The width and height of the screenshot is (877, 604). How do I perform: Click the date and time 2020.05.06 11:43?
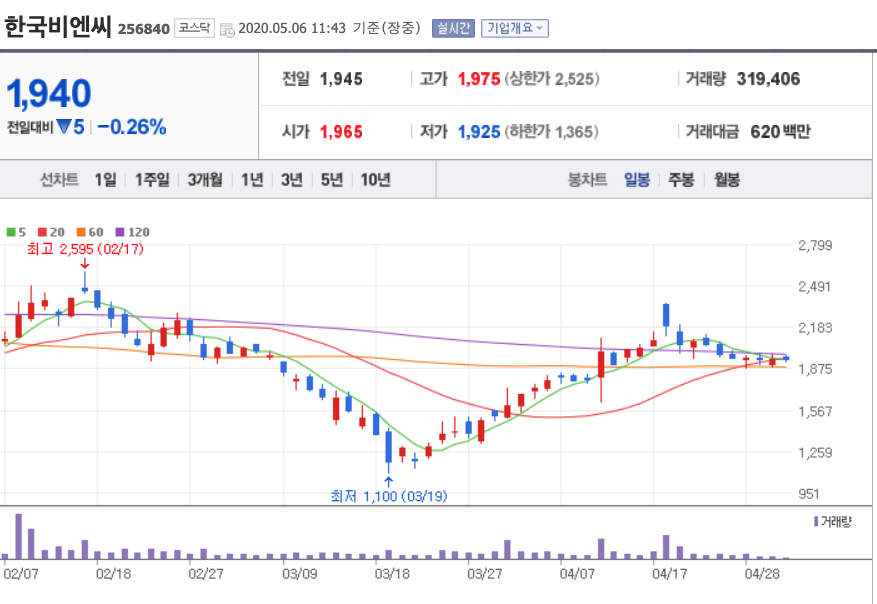click(x=292, y=28)
